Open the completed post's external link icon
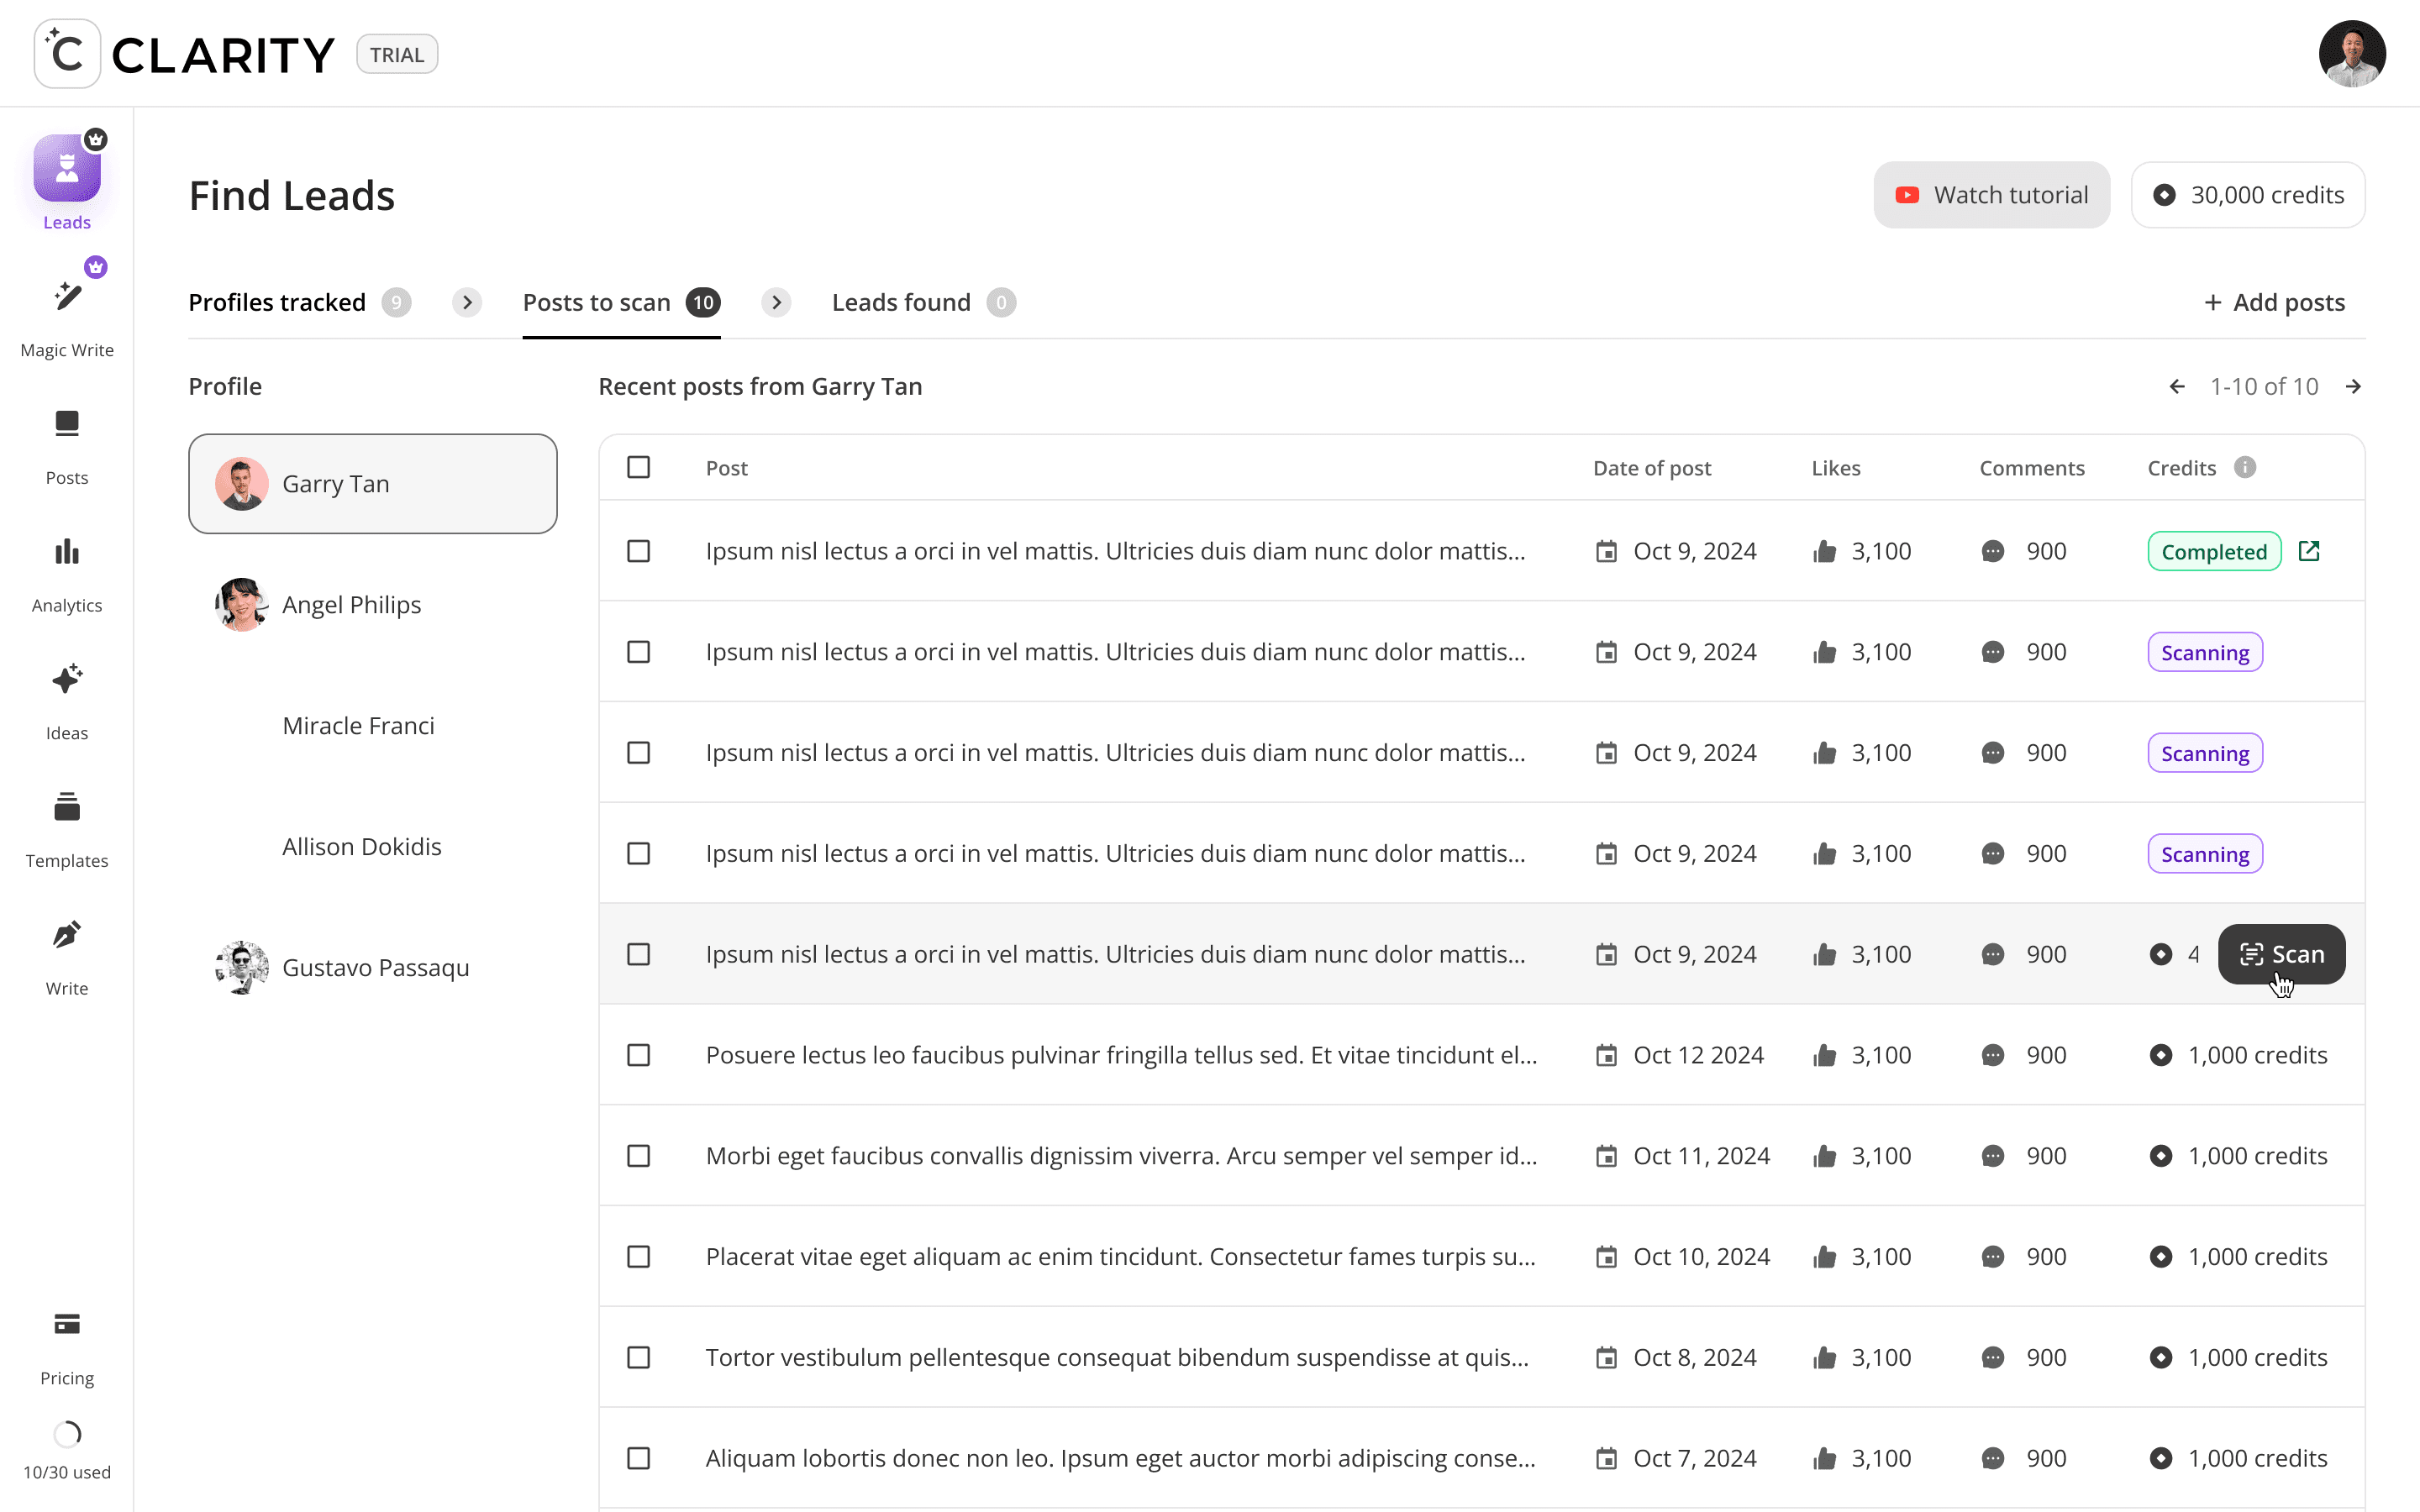Screen dimensions: 2420x1512 click(x=2309, y=551)
